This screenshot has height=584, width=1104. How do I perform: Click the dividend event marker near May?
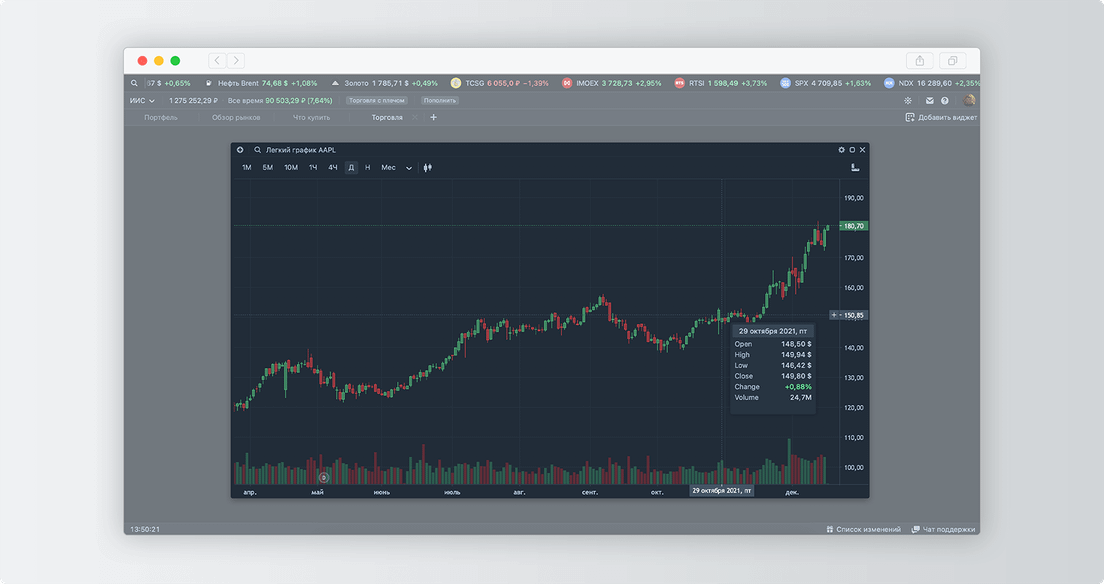324,477
